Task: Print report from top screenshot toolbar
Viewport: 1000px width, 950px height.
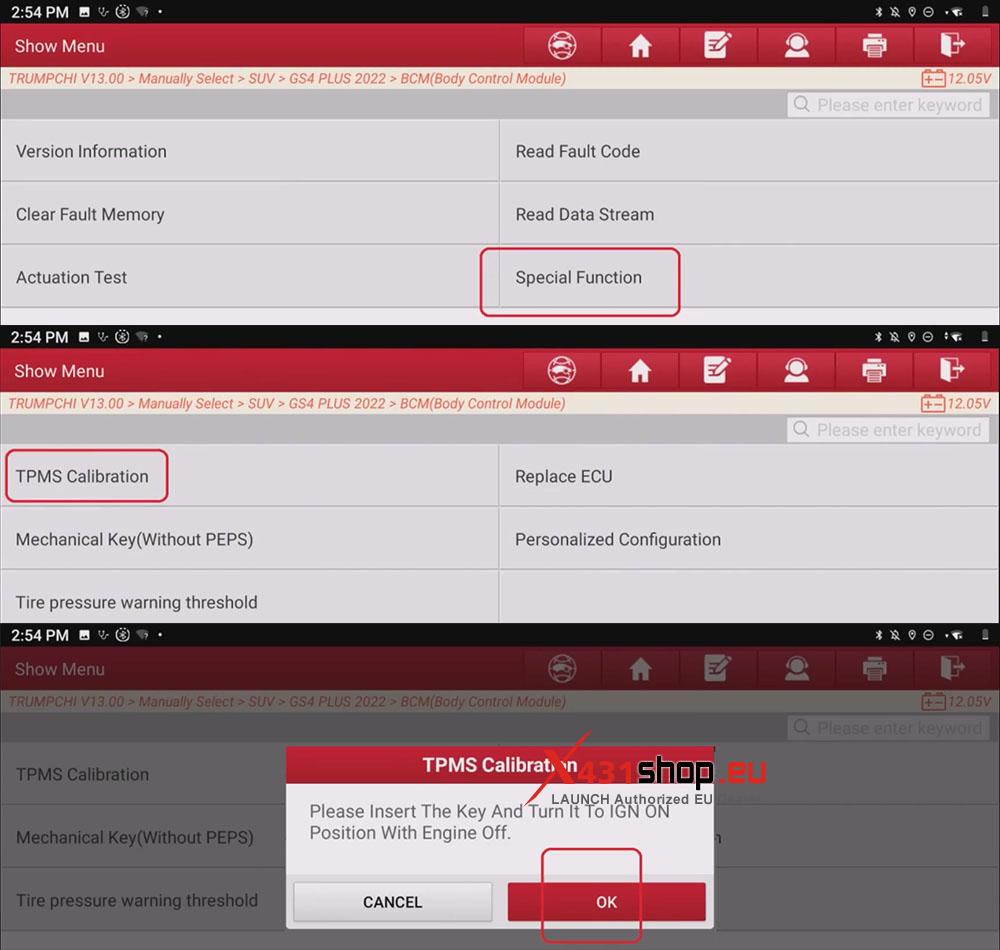Action: 874,45
